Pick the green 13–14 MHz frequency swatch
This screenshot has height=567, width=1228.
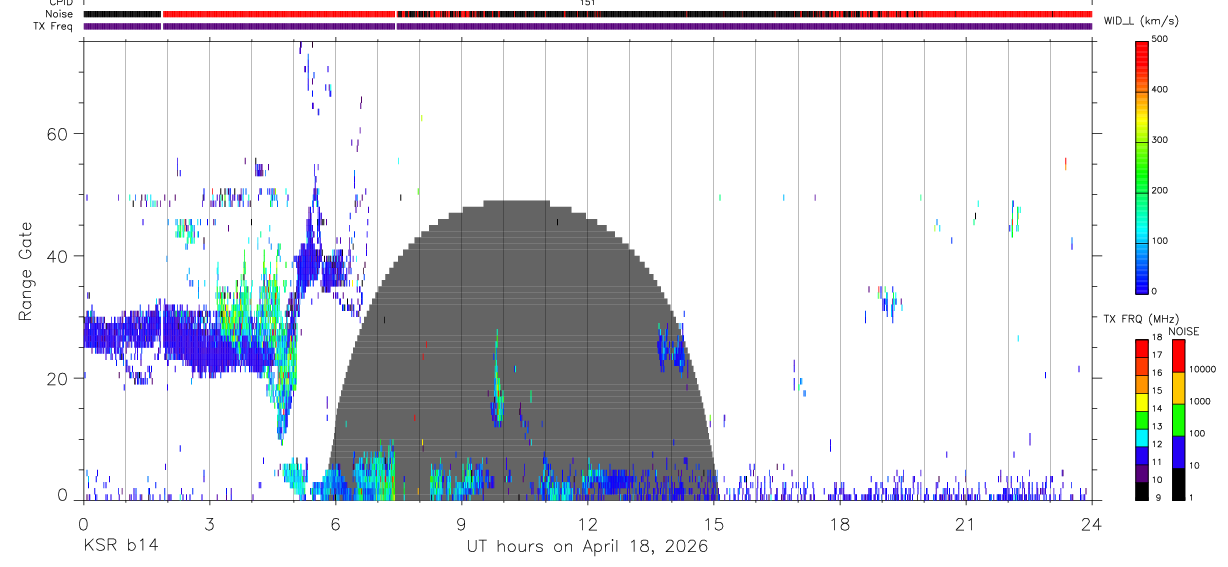[x=1142, y=419]
